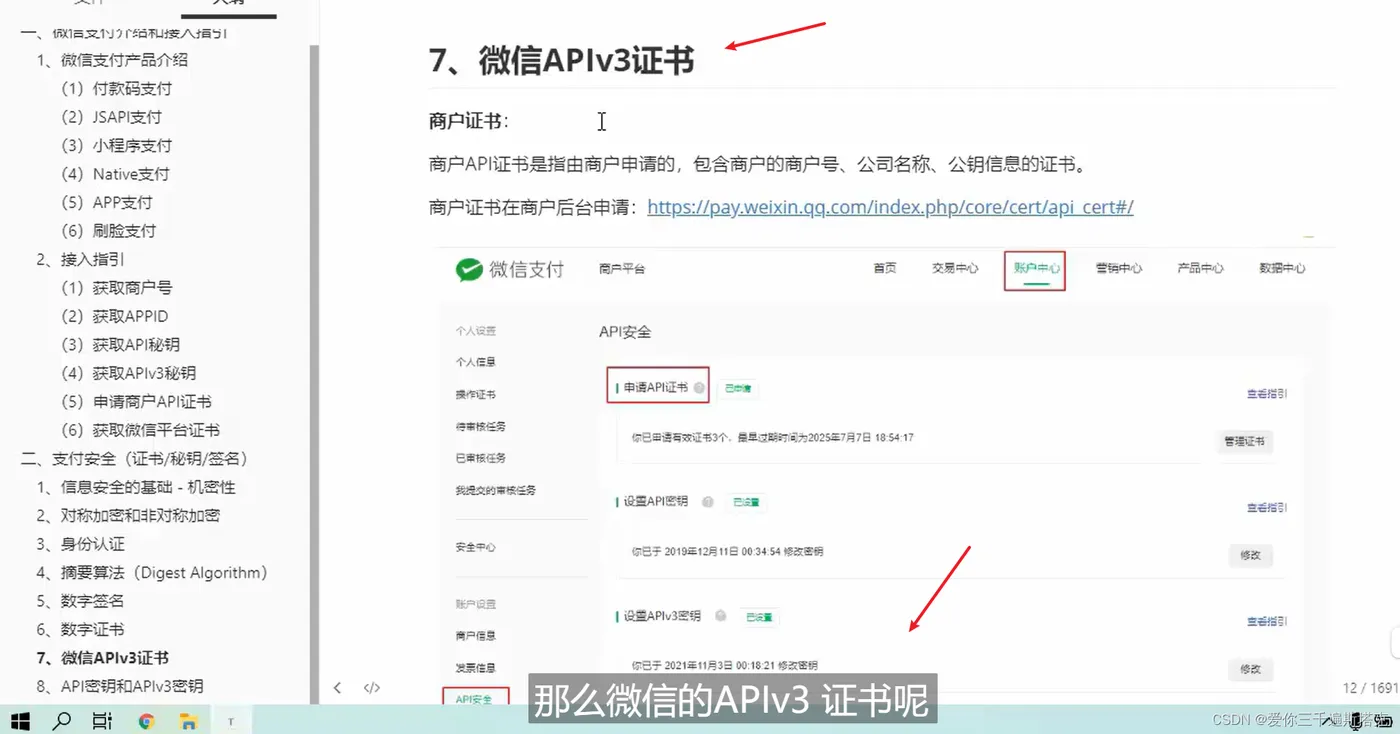Screen dimensions: 1400x734
Task: Click 管理证书 button in embedded screenshot
Action: pos(1244,441)
